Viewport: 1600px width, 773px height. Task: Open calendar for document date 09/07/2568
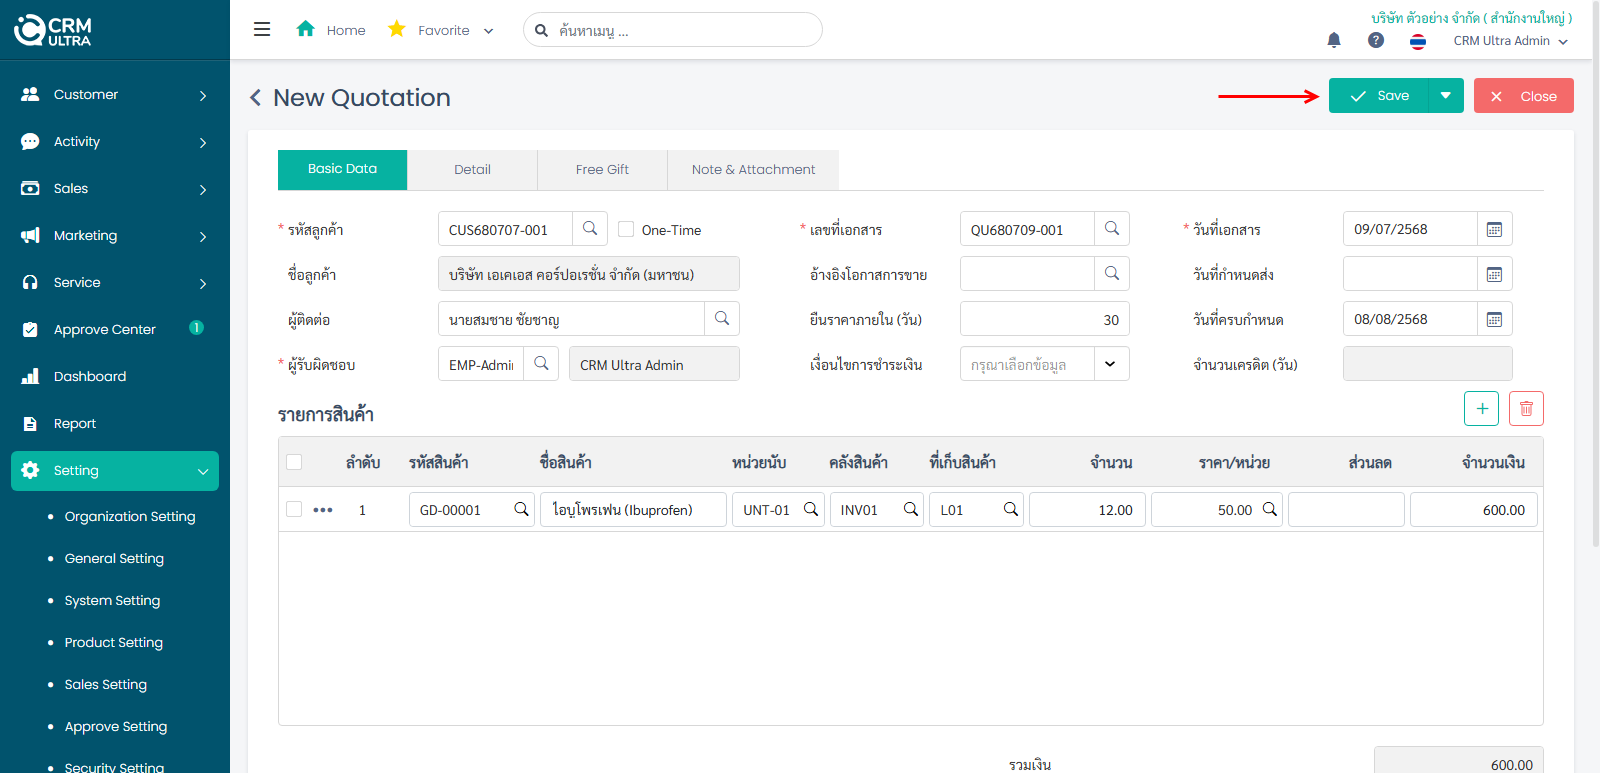click(x=1494, y=229)
